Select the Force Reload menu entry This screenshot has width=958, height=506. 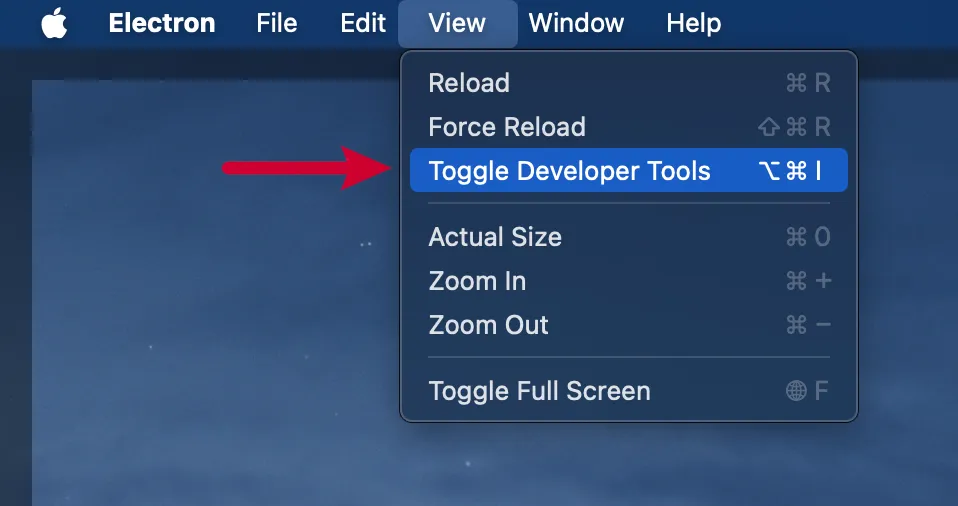pyautogui.click(x=507, y=127)
